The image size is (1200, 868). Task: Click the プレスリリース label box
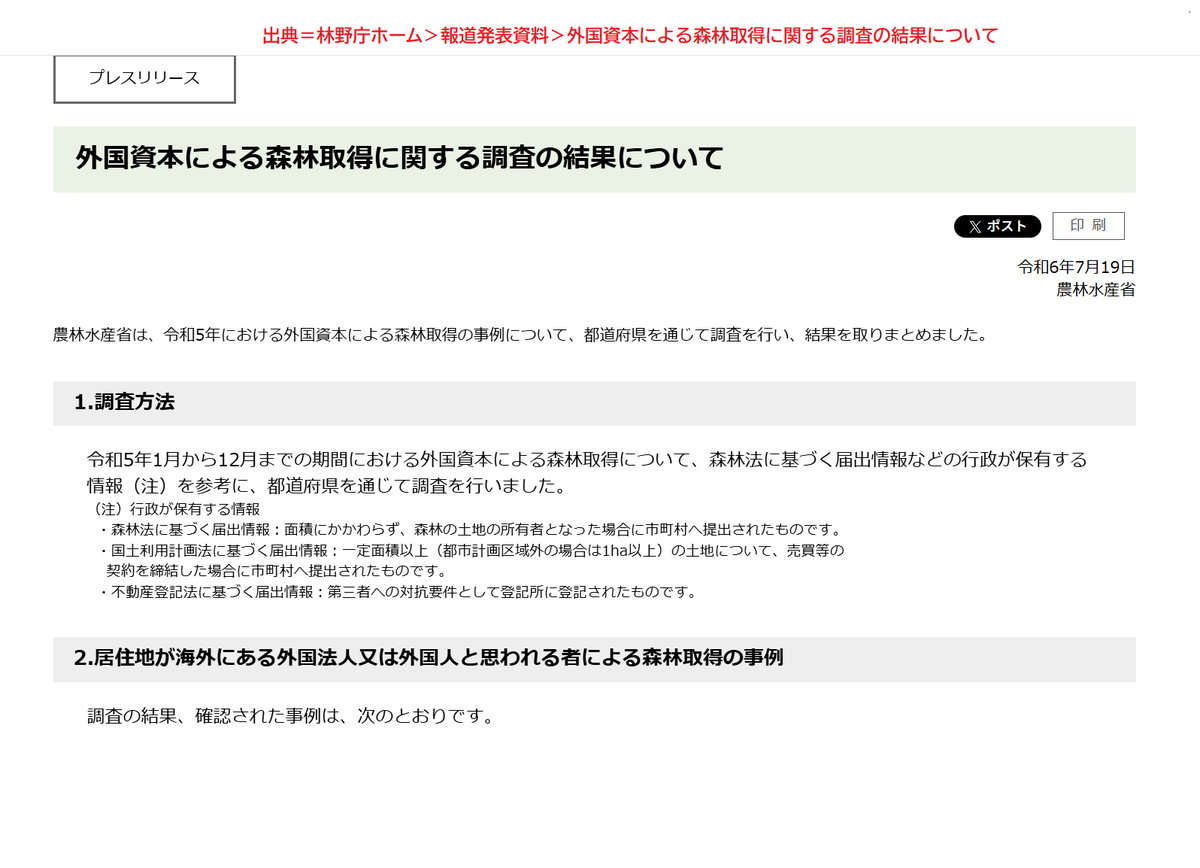click(x=144, y=79)
